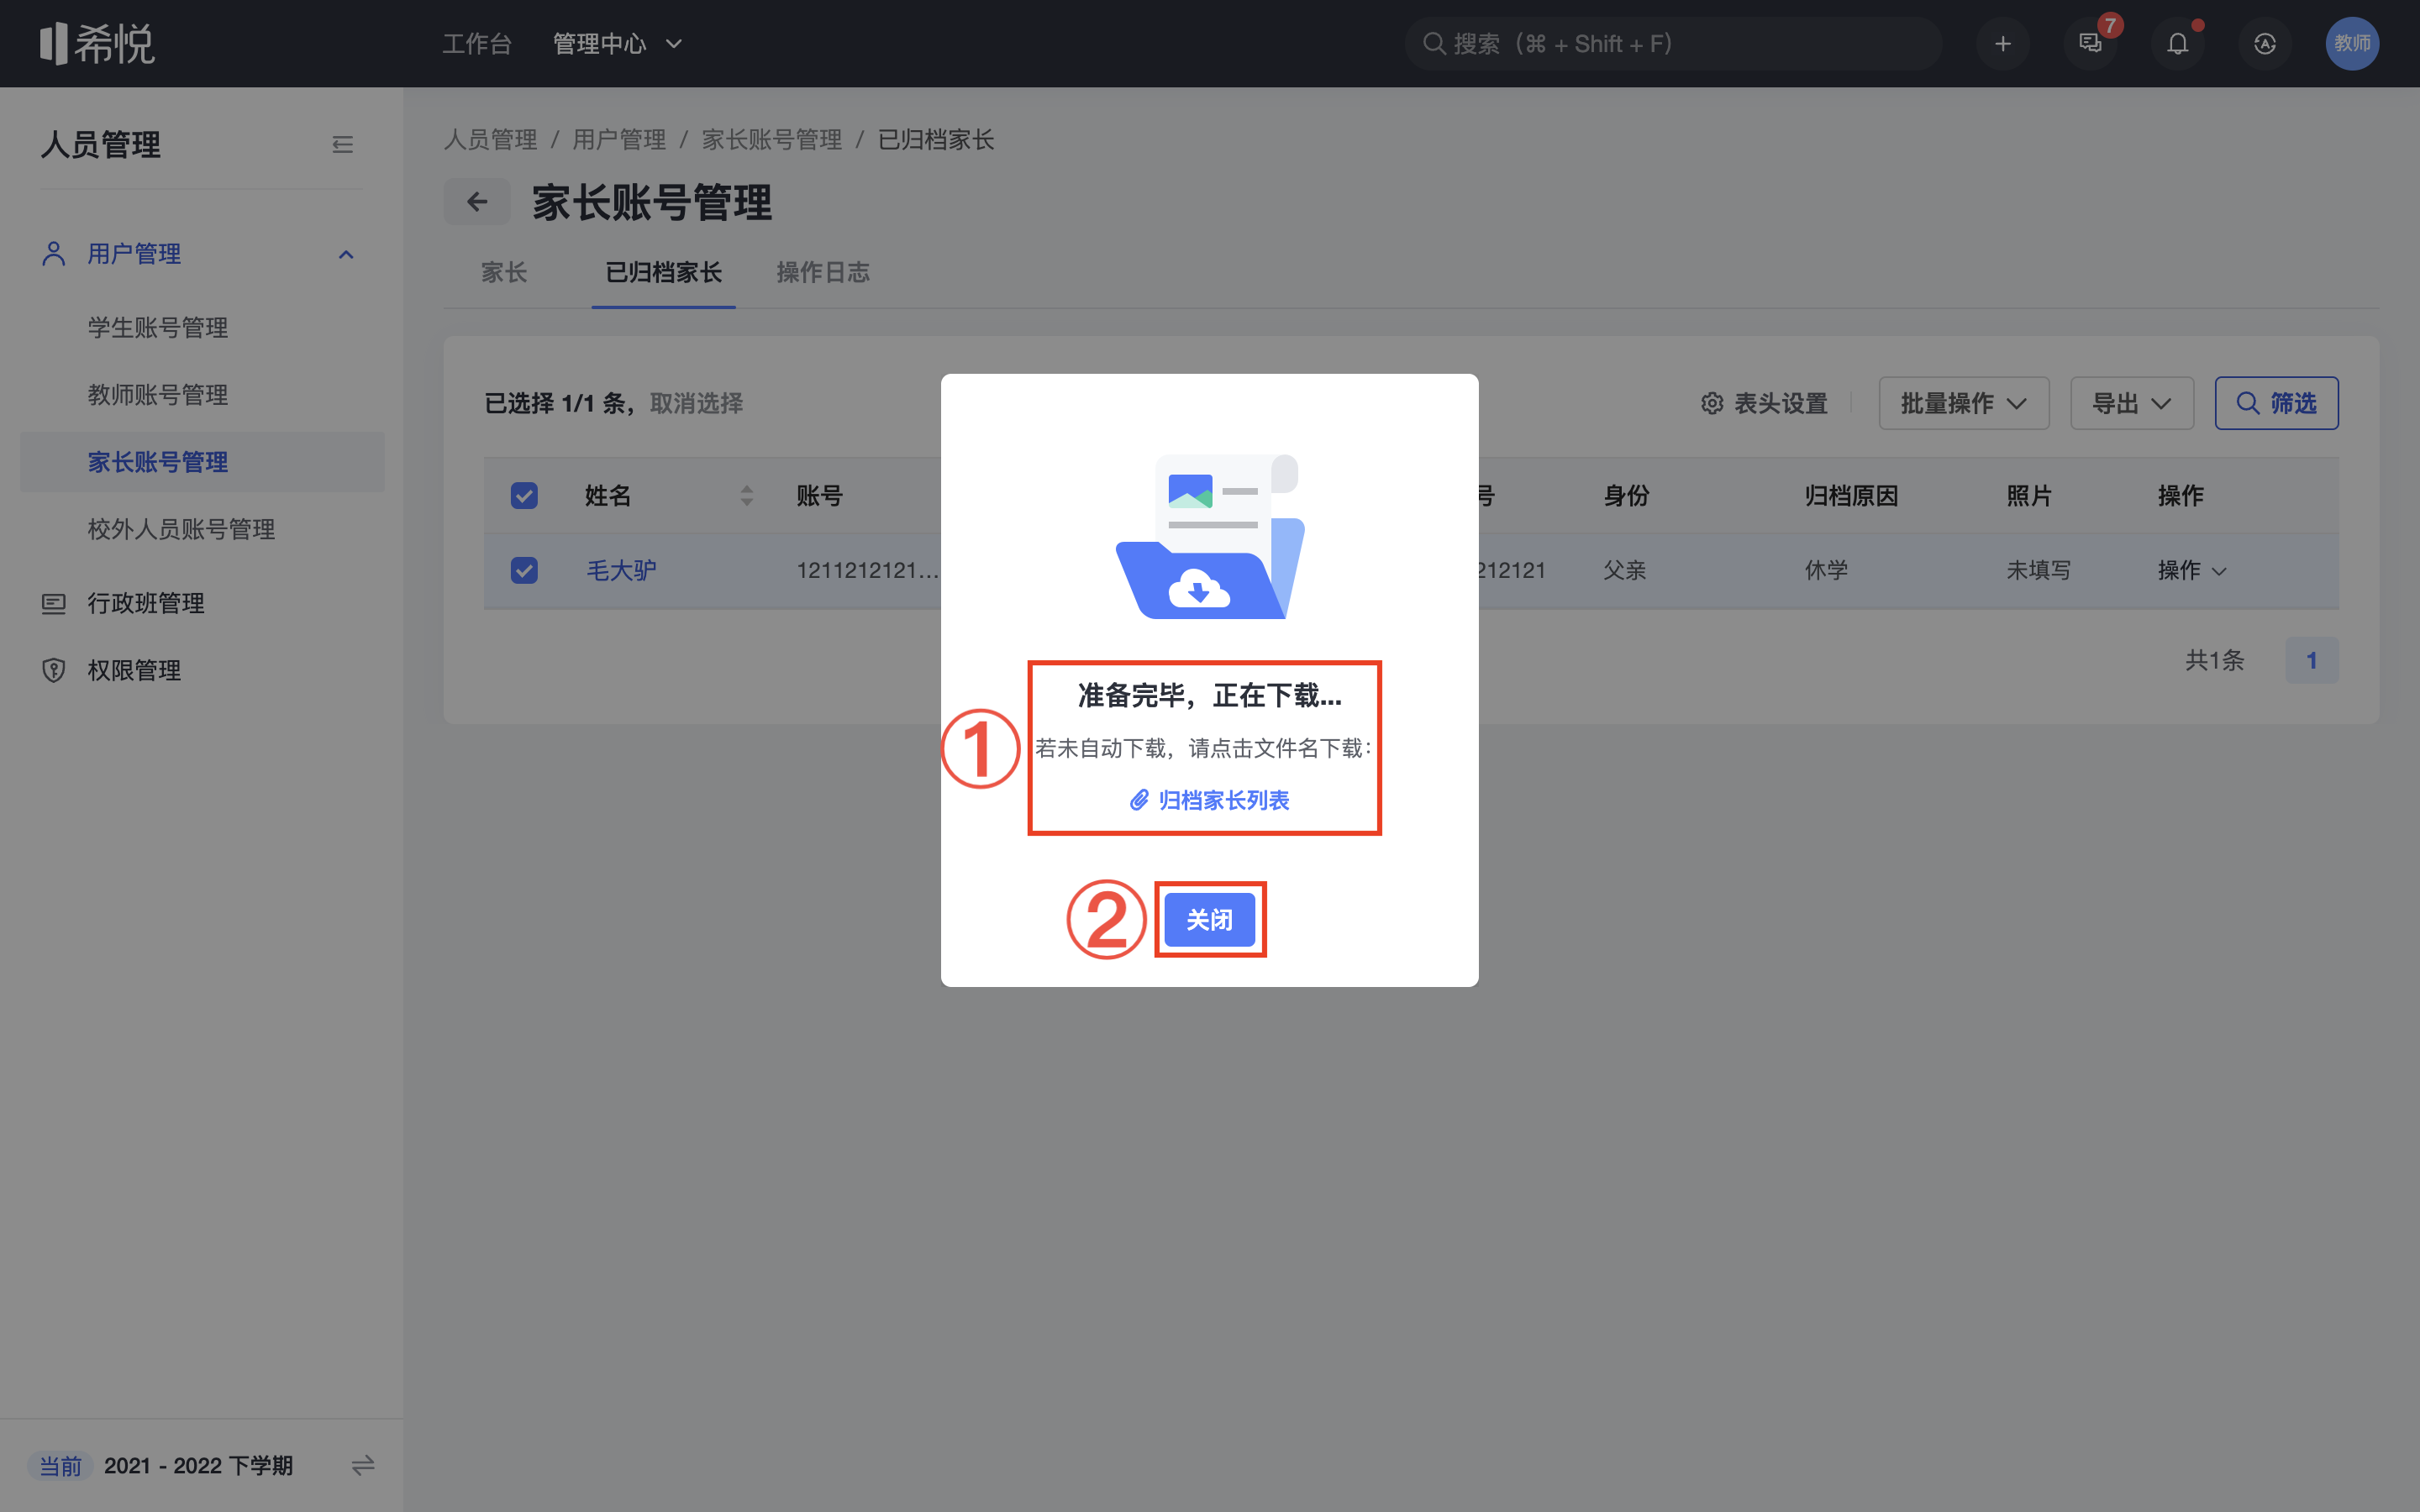Screen dimensions: 2420x1512
Task: Select 家长账号管理 in sidebar
Action: [202, 462]
